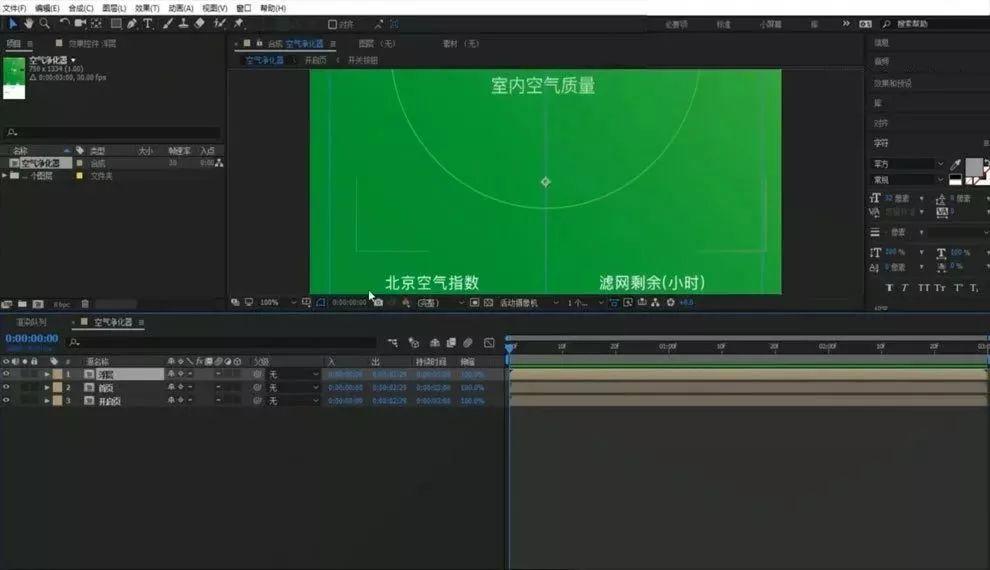Toggle the Snapping checkbox in toolbar

[332, 25]
